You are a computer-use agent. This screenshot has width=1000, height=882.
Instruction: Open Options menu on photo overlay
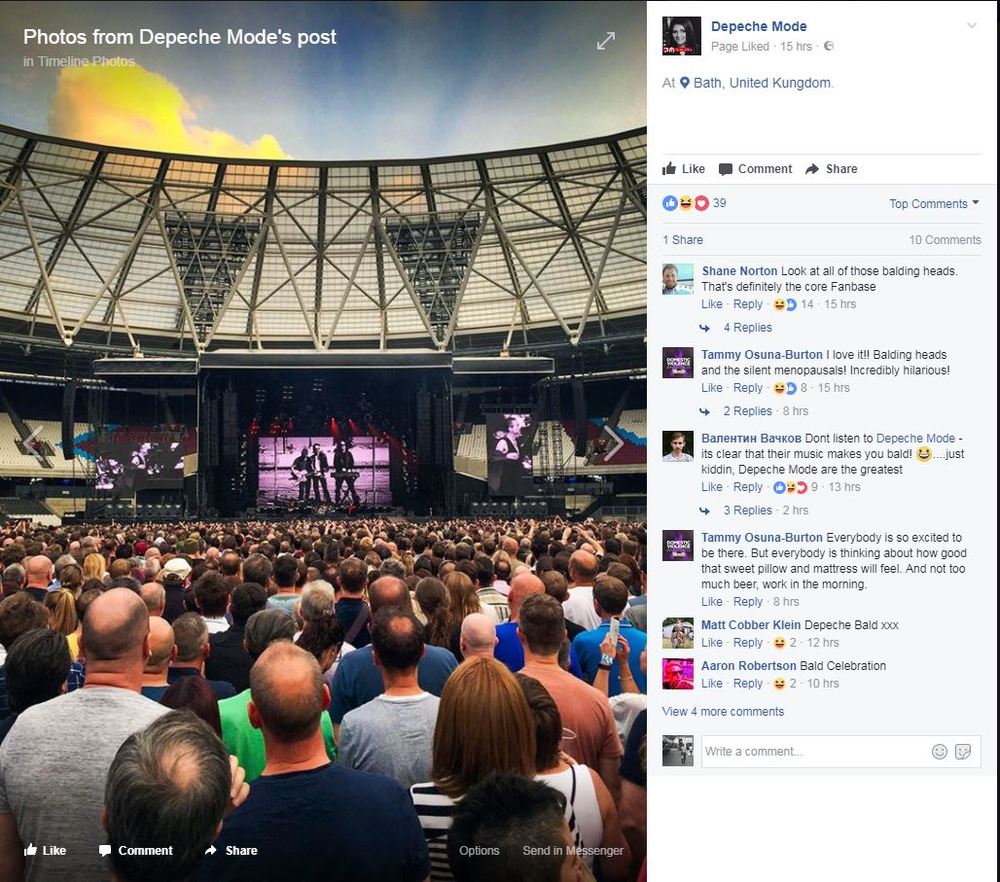pyautogui.click(x=479, y=850)
